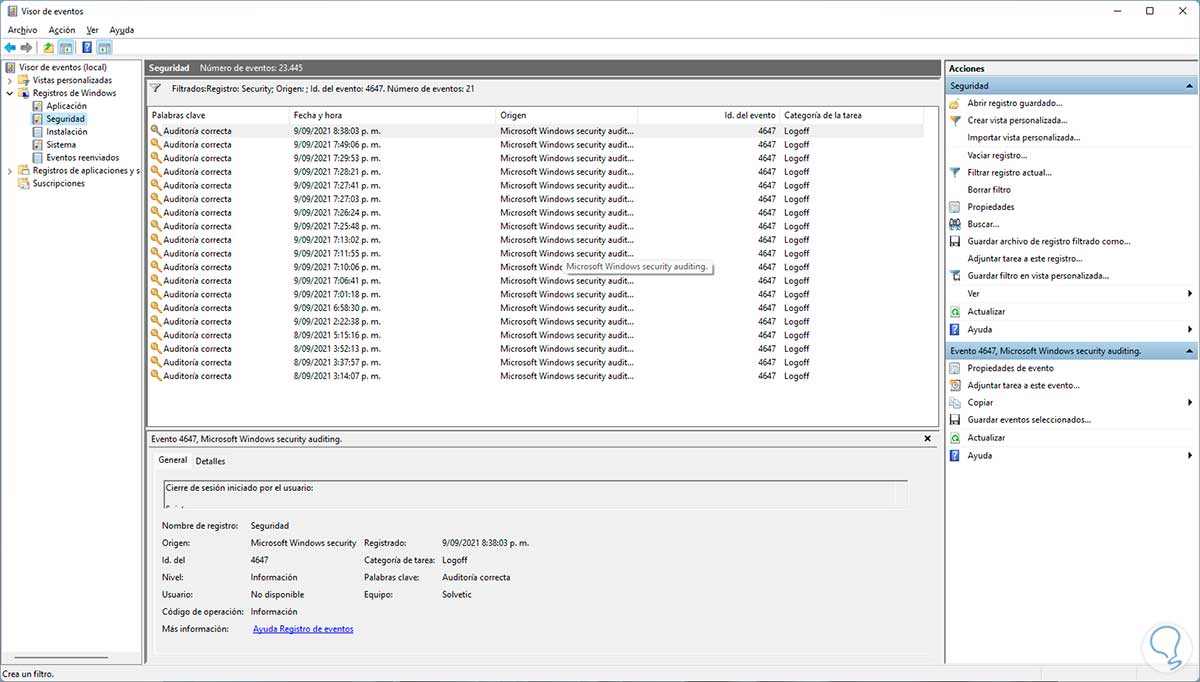Click Adjuntar tarea a este evento icon
The image size is (1200, 682).
pyautogui.click(x=956, y=385)
